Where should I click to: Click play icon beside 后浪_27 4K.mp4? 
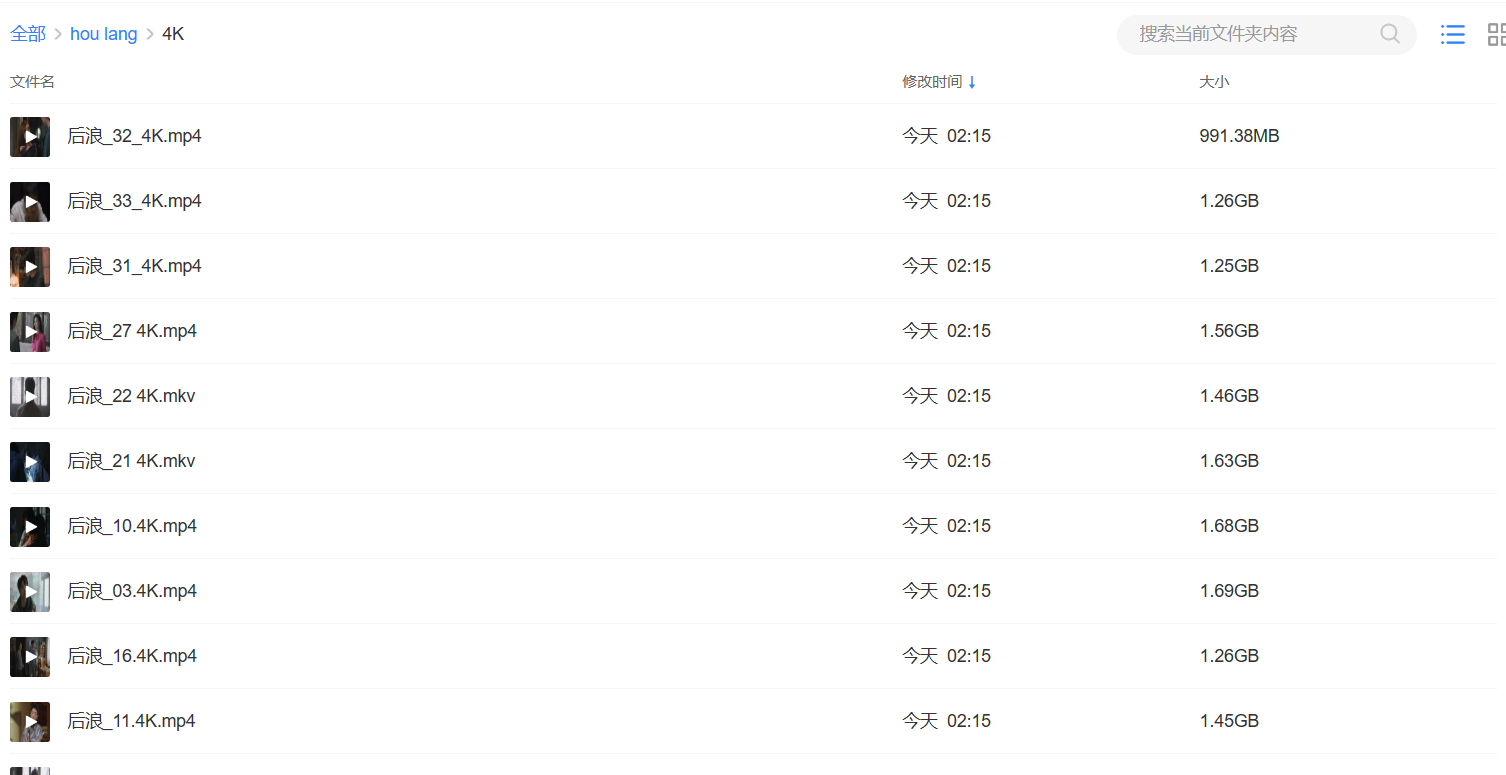[30, 332]
